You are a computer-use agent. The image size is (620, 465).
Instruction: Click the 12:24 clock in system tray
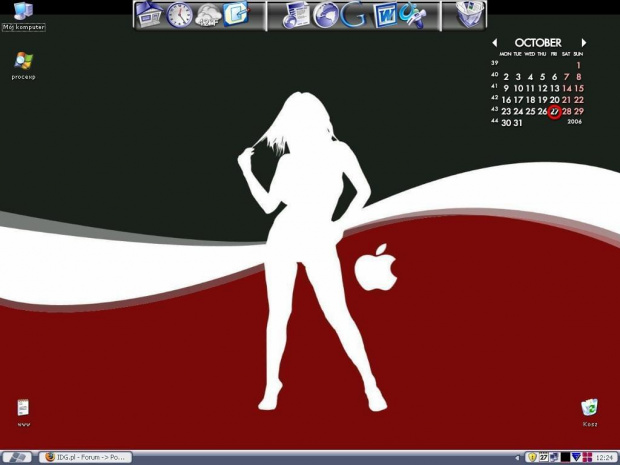pos(605,457)
